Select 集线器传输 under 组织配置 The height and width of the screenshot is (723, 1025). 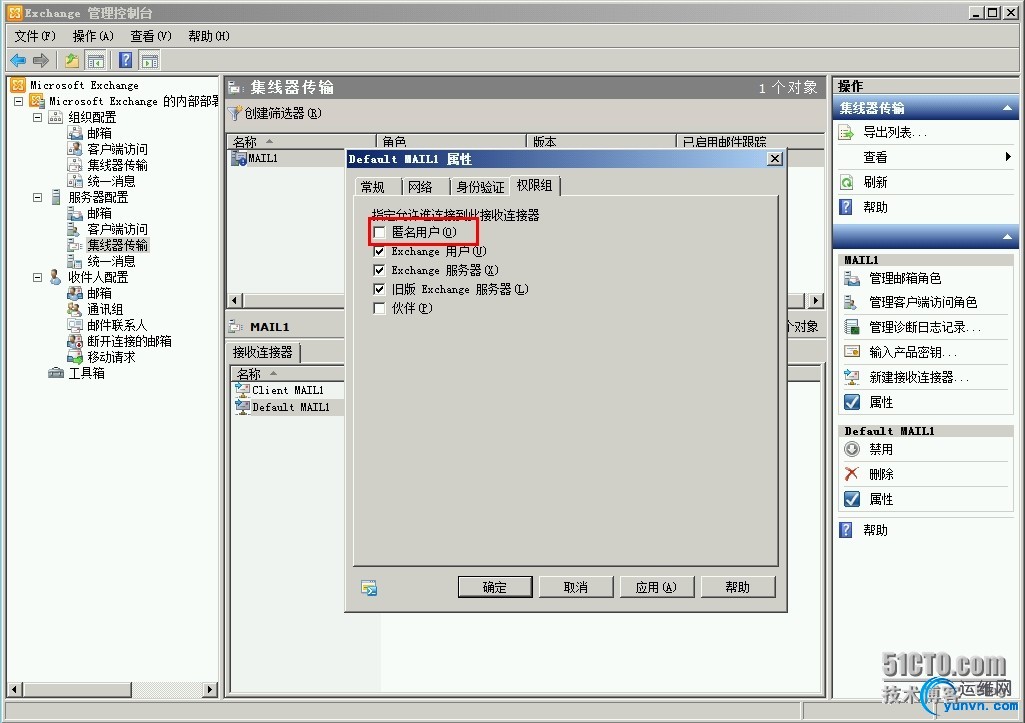coord(118,165)
